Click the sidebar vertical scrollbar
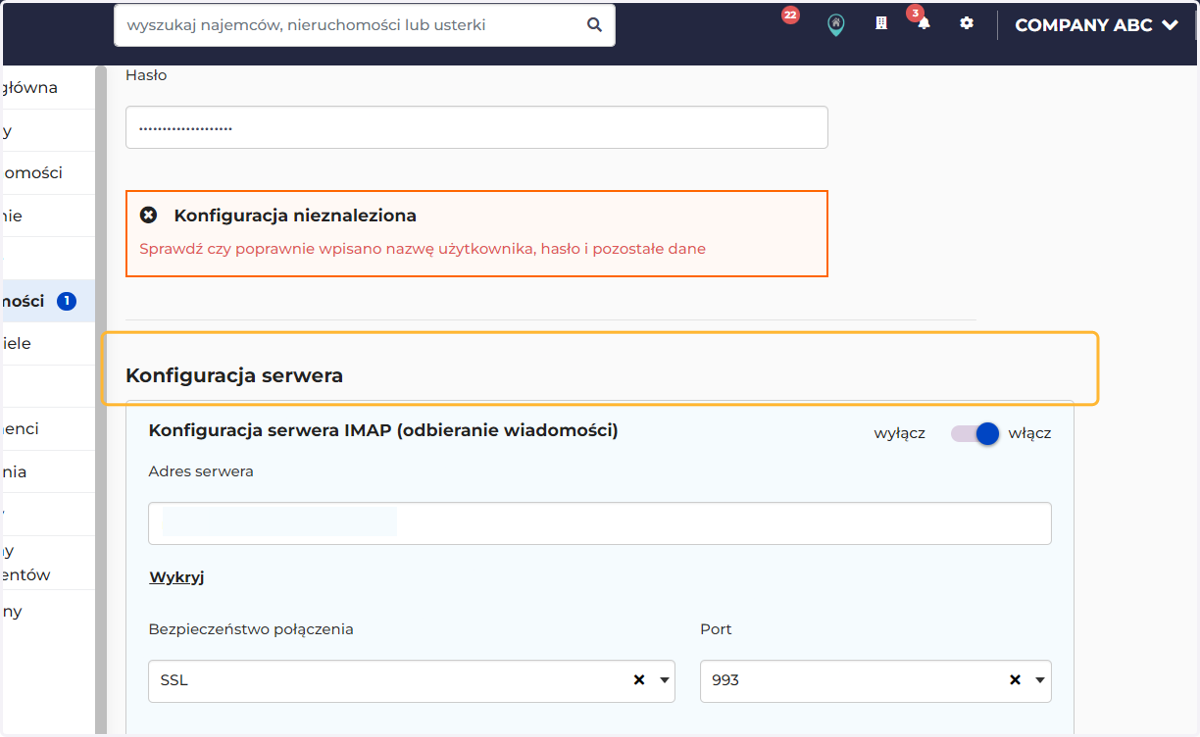 coord(100,400)
